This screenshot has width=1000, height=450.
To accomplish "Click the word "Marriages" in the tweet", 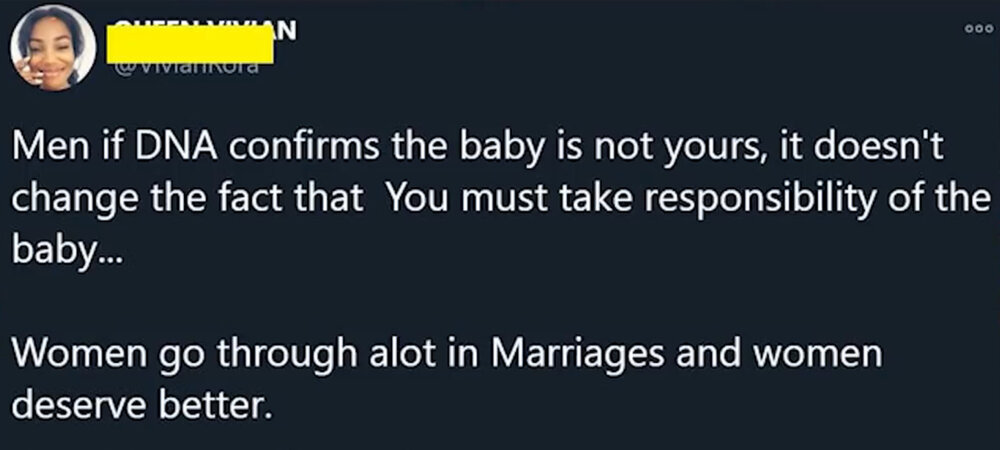I will [579, 356].
